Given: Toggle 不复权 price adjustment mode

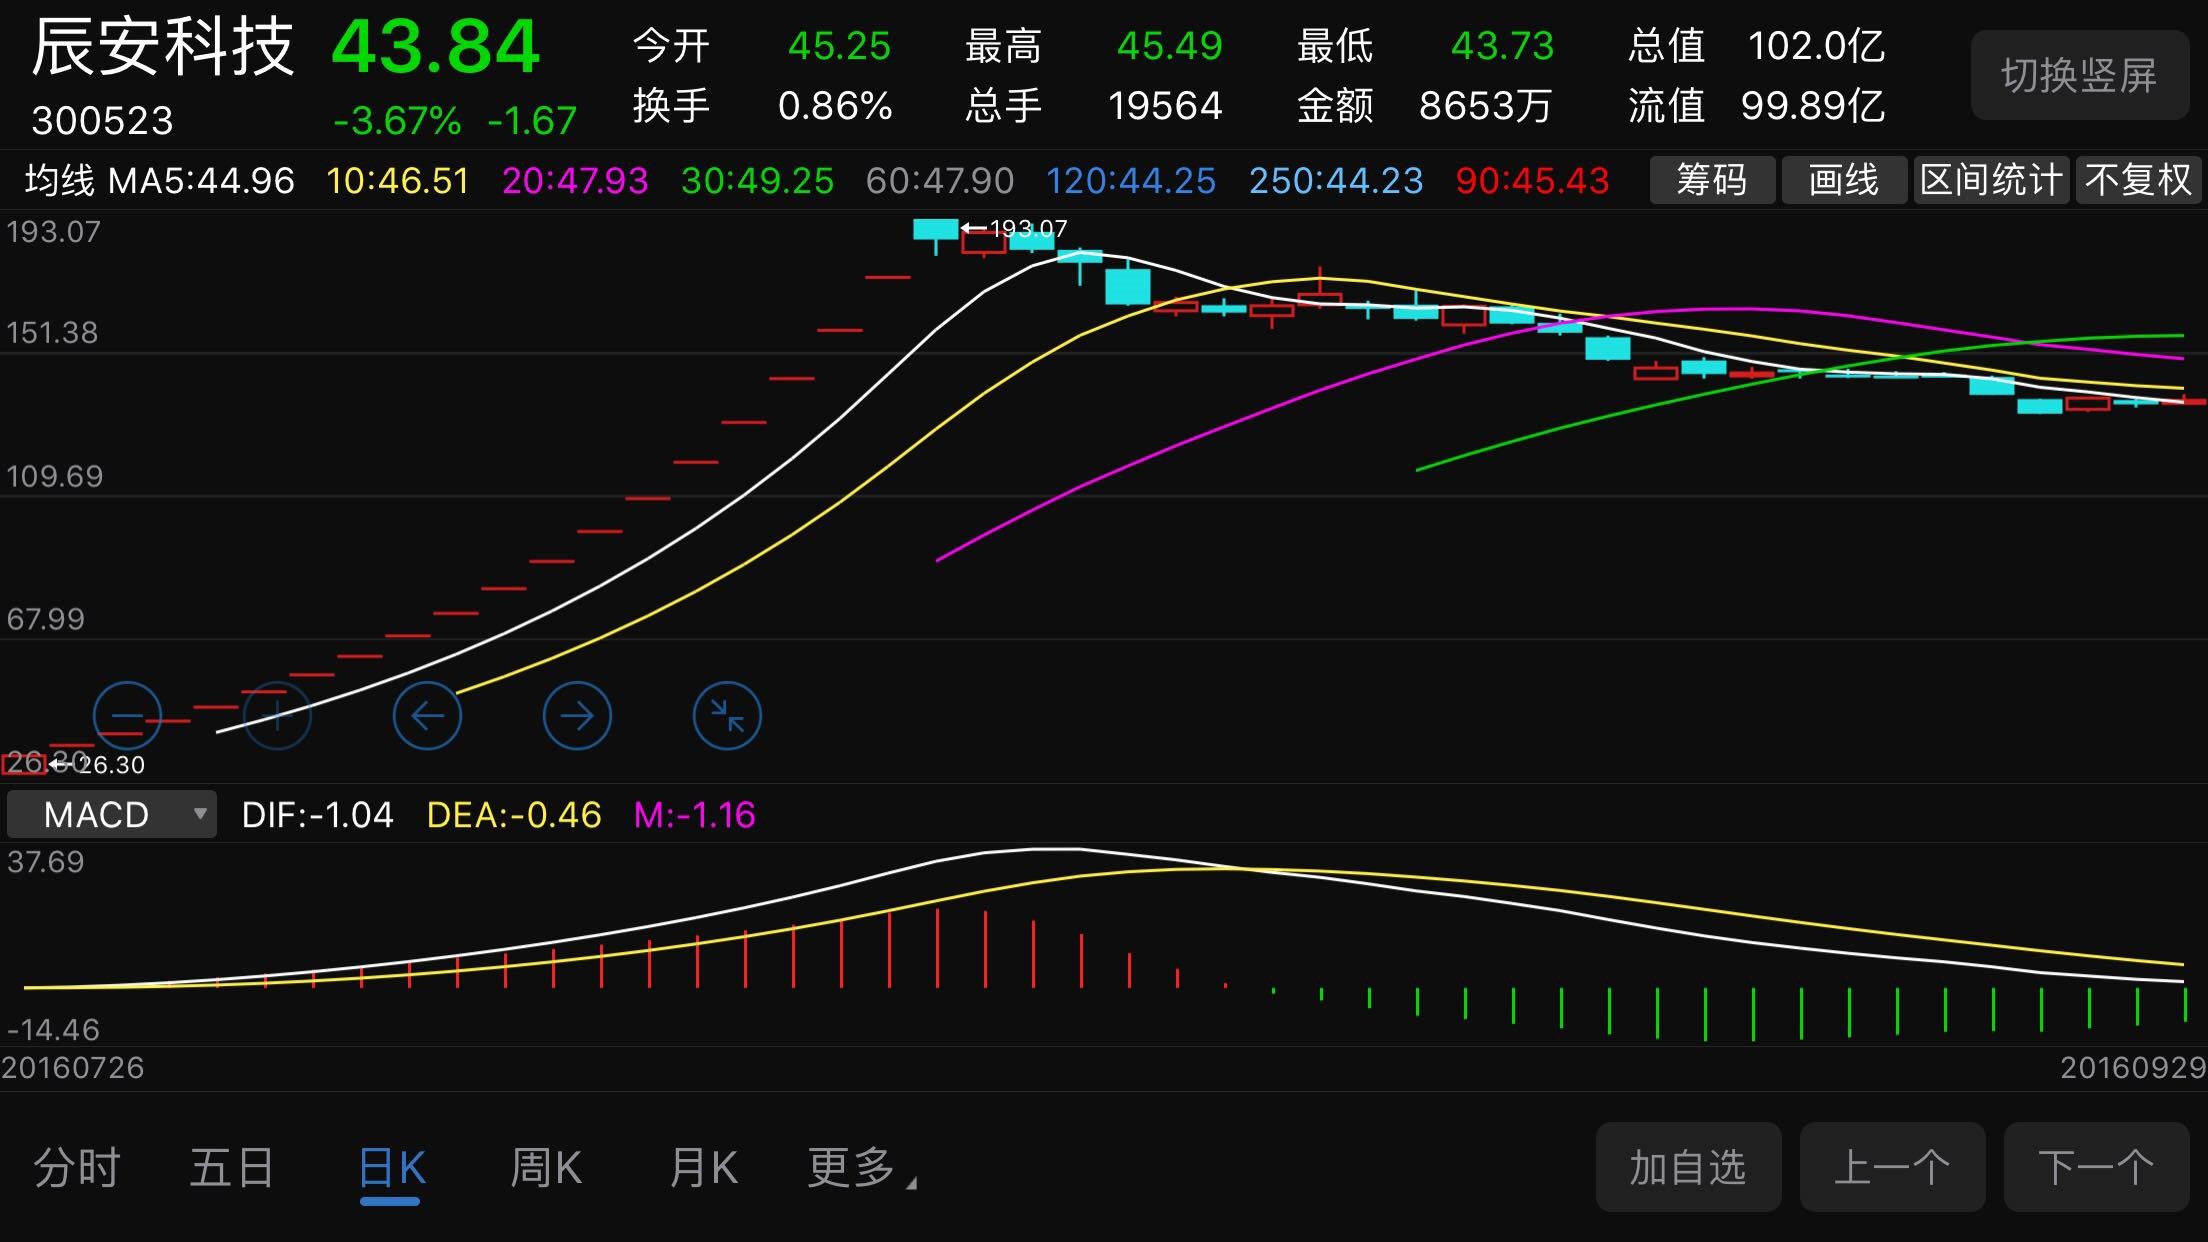Looking at the screenshot, I should click(2138, 180).
